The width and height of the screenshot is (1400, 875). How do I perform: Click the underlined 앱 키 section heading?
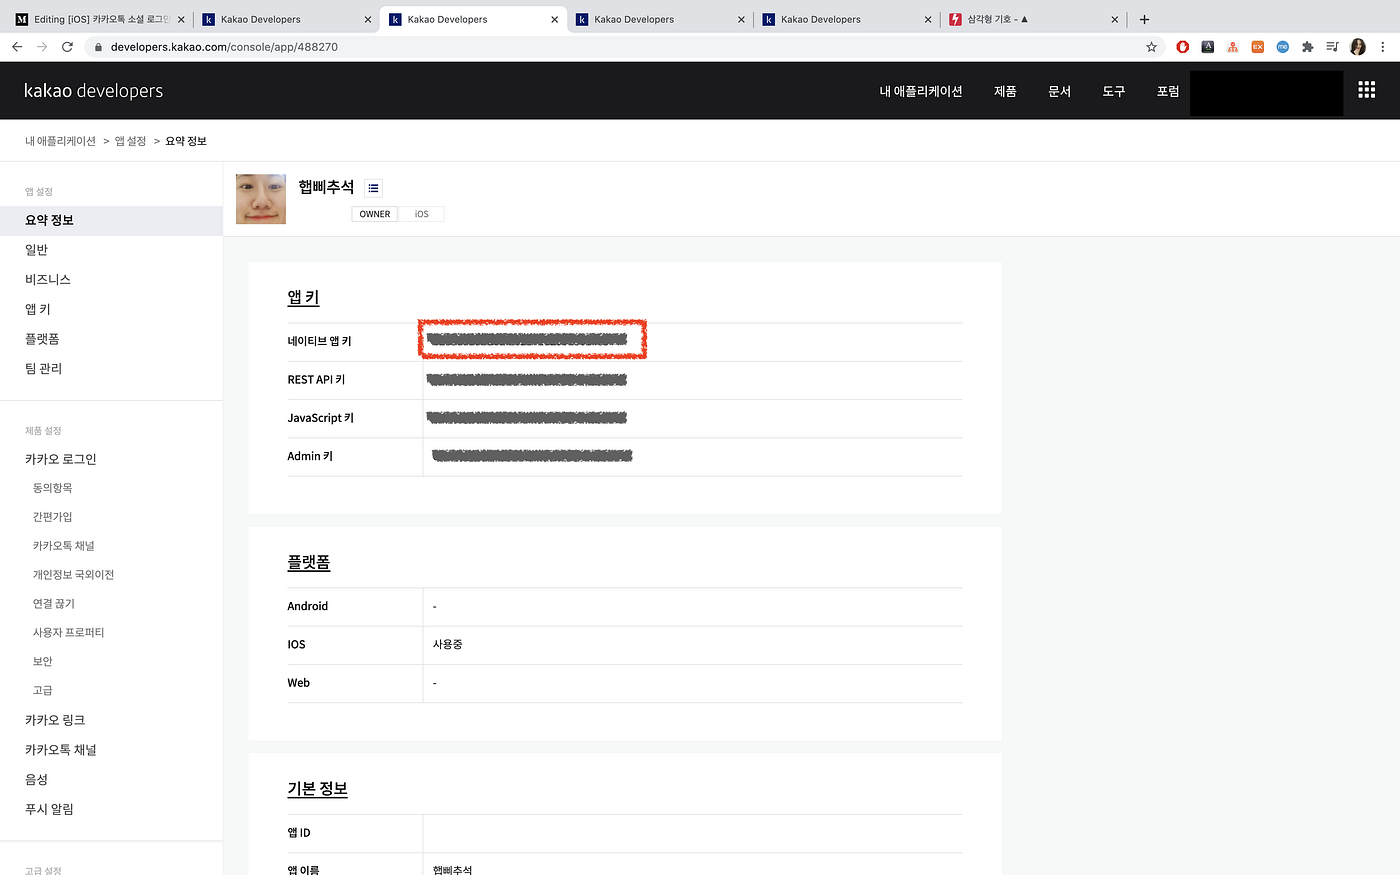click(x=303, y=297)
